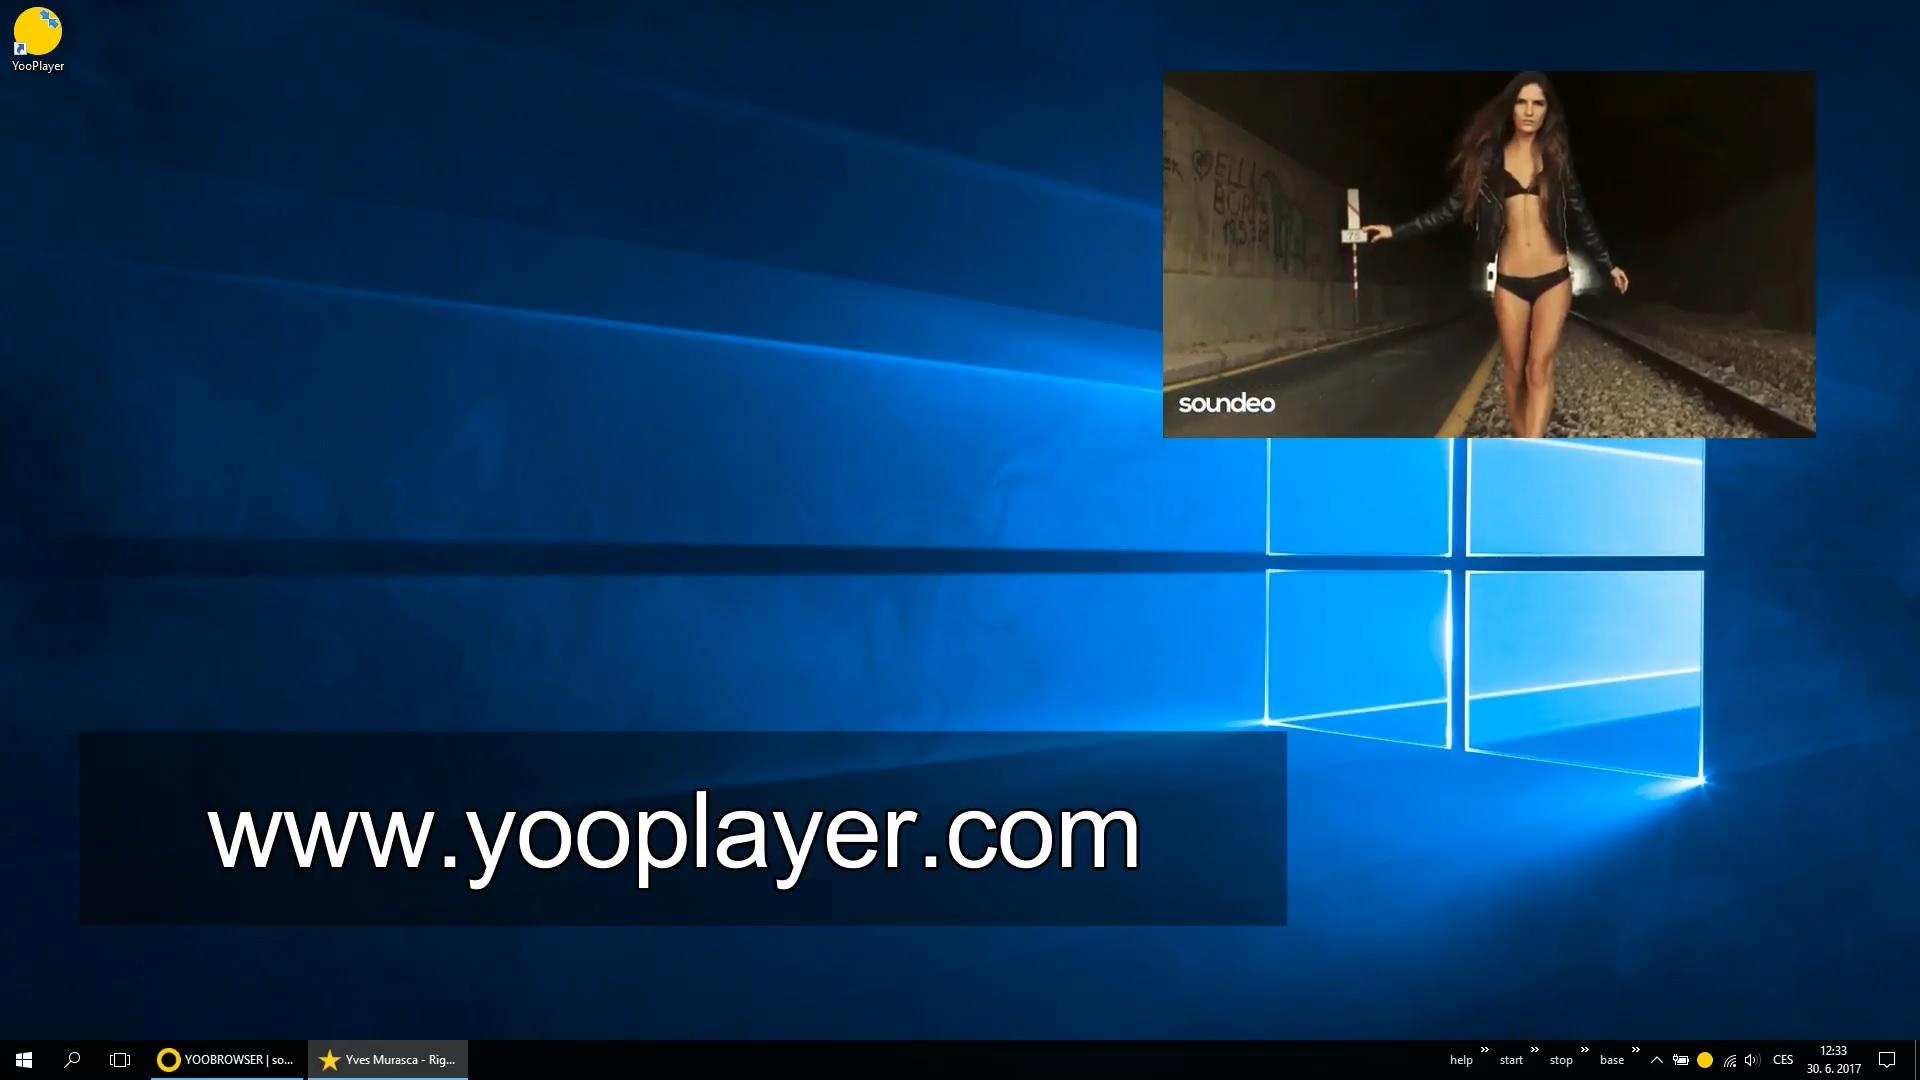Expand chevron next to help toolbar
Viewport: 1920px width, 1080px height.
point(1485,1050)
